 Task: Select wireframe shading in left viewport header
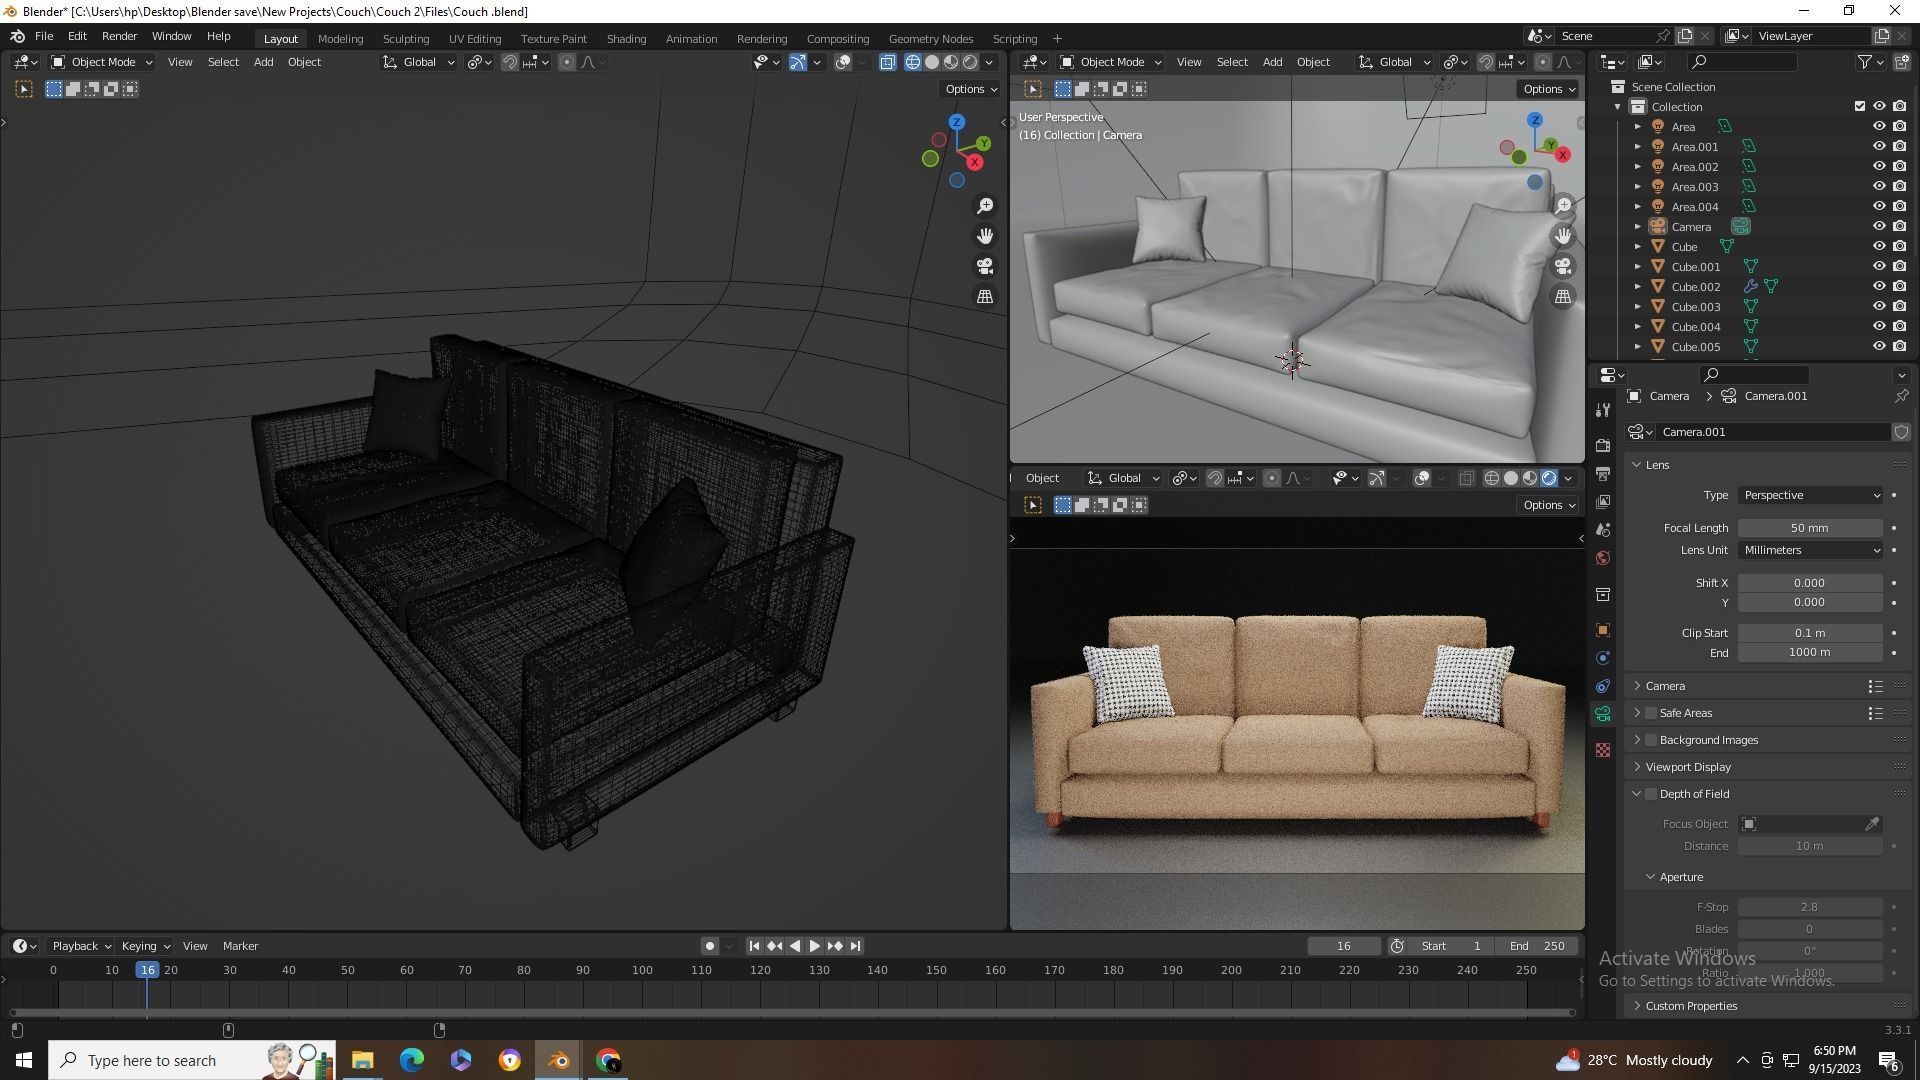click(x=913, y=62)
